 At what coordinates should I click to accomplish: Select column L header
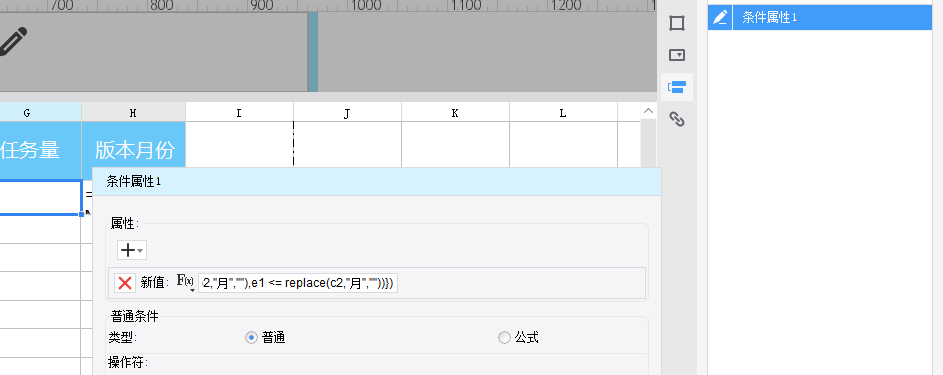(563, 112)
